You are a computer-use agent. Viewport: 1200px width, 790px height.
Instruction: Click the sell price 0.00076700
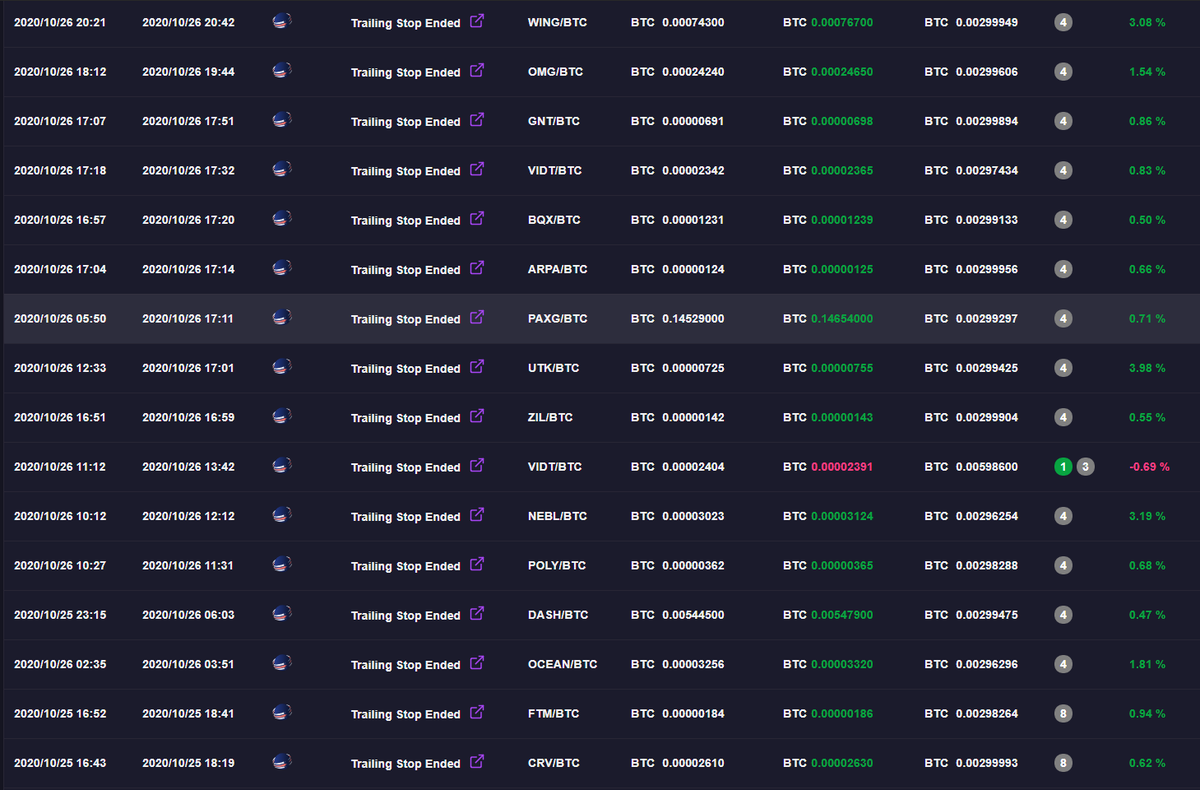[x=842, y=22]
